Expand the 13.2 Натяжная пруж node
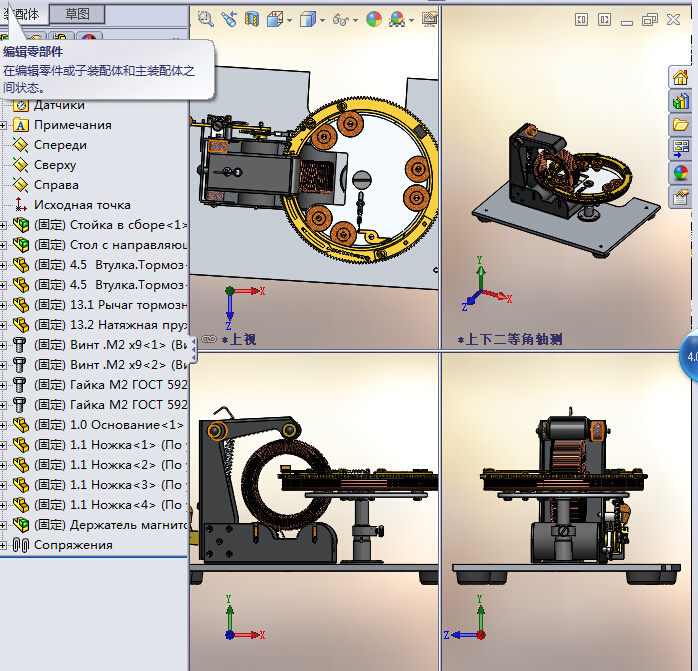Screen dimensions: 698x671 [x=3, y=325]
